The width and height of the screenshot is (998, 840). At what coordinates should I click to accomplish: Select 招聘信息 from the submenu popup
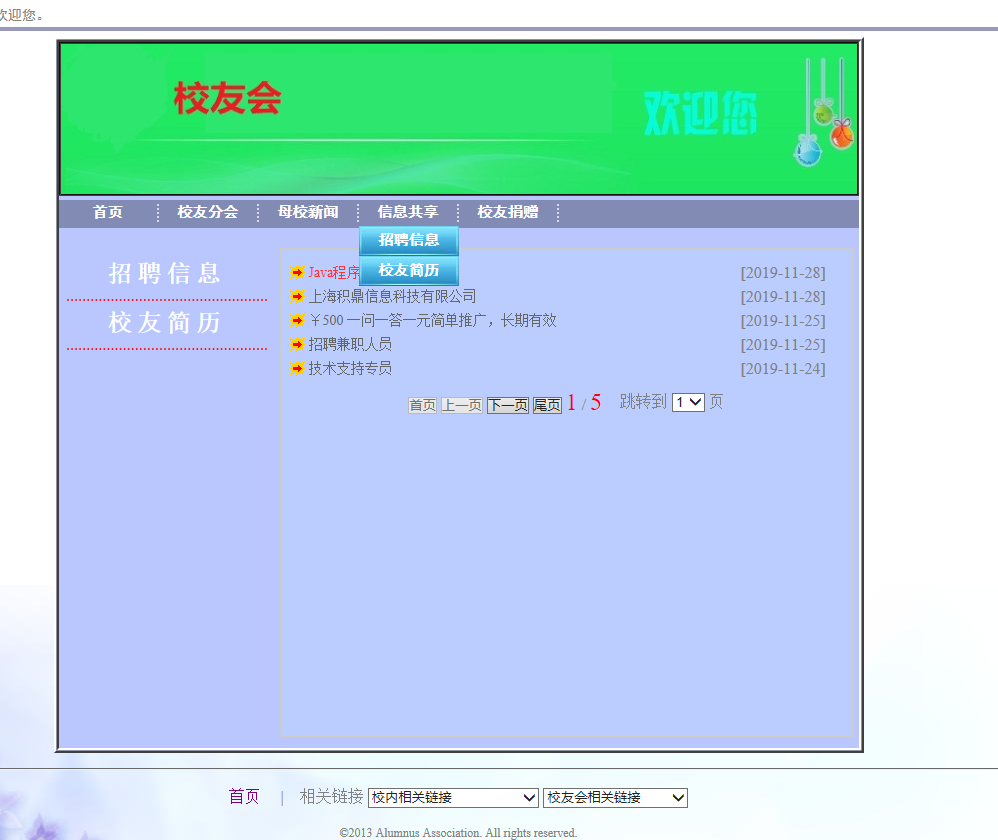pyautogui.click(x=410, y=240)
